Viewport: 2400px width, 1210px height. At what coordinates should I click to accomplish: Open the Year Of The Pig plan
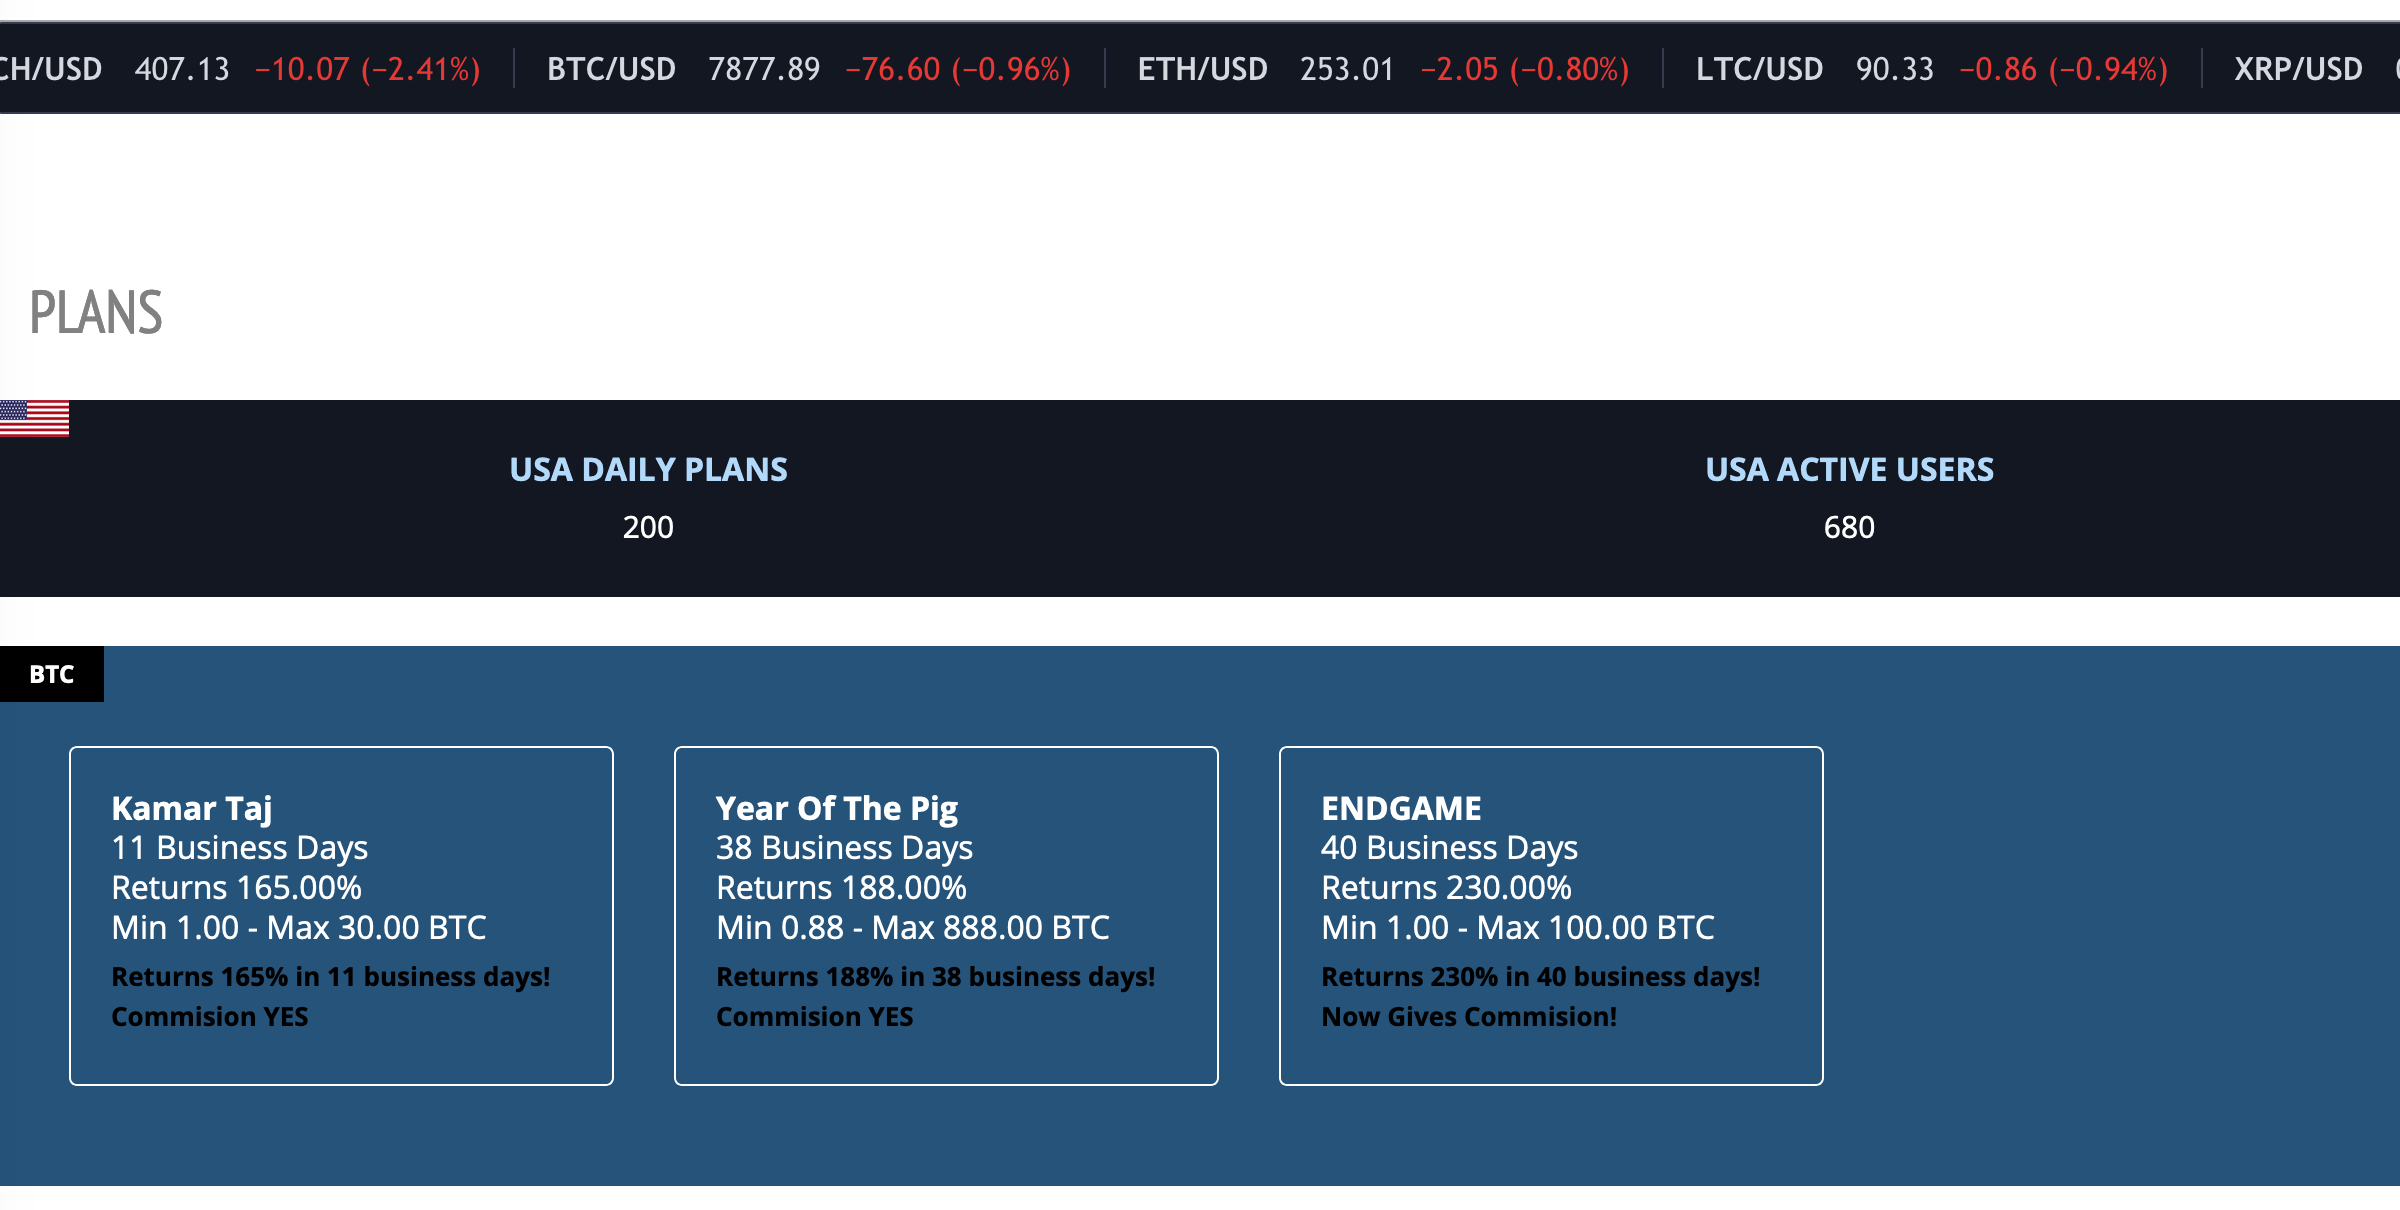pyautogui.click(x=946, y=915)
